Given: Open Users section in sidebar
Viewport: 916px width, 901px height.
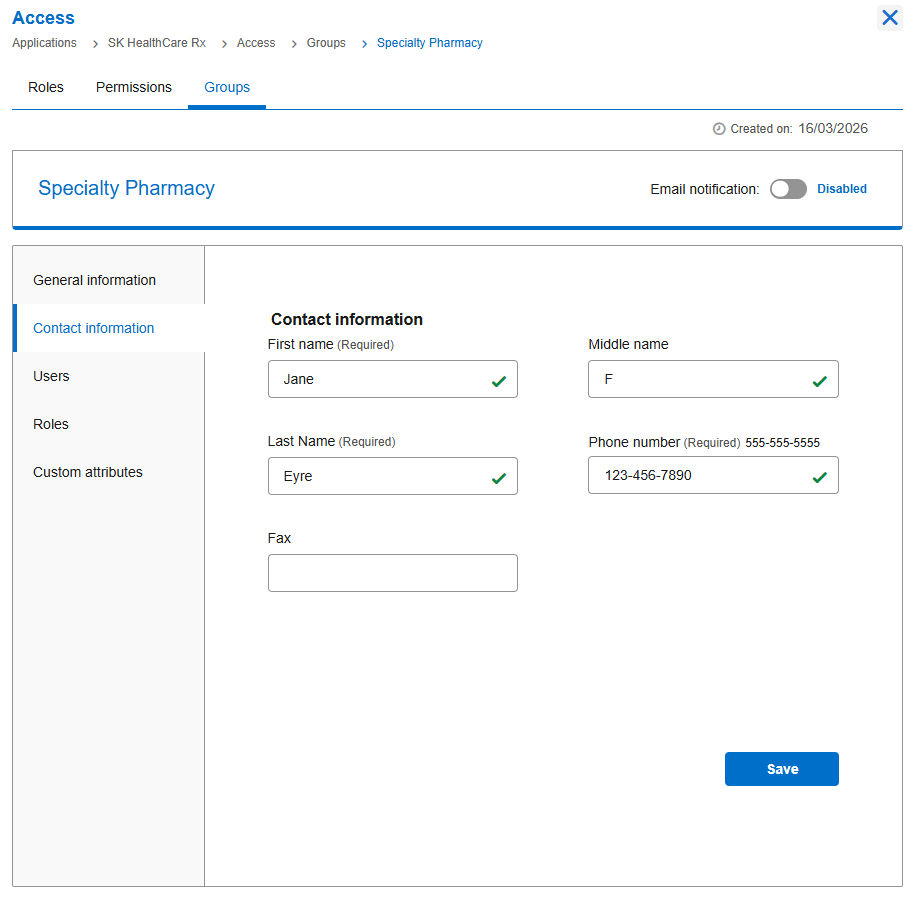Looking at the screenshot, I should coord(109,376).
